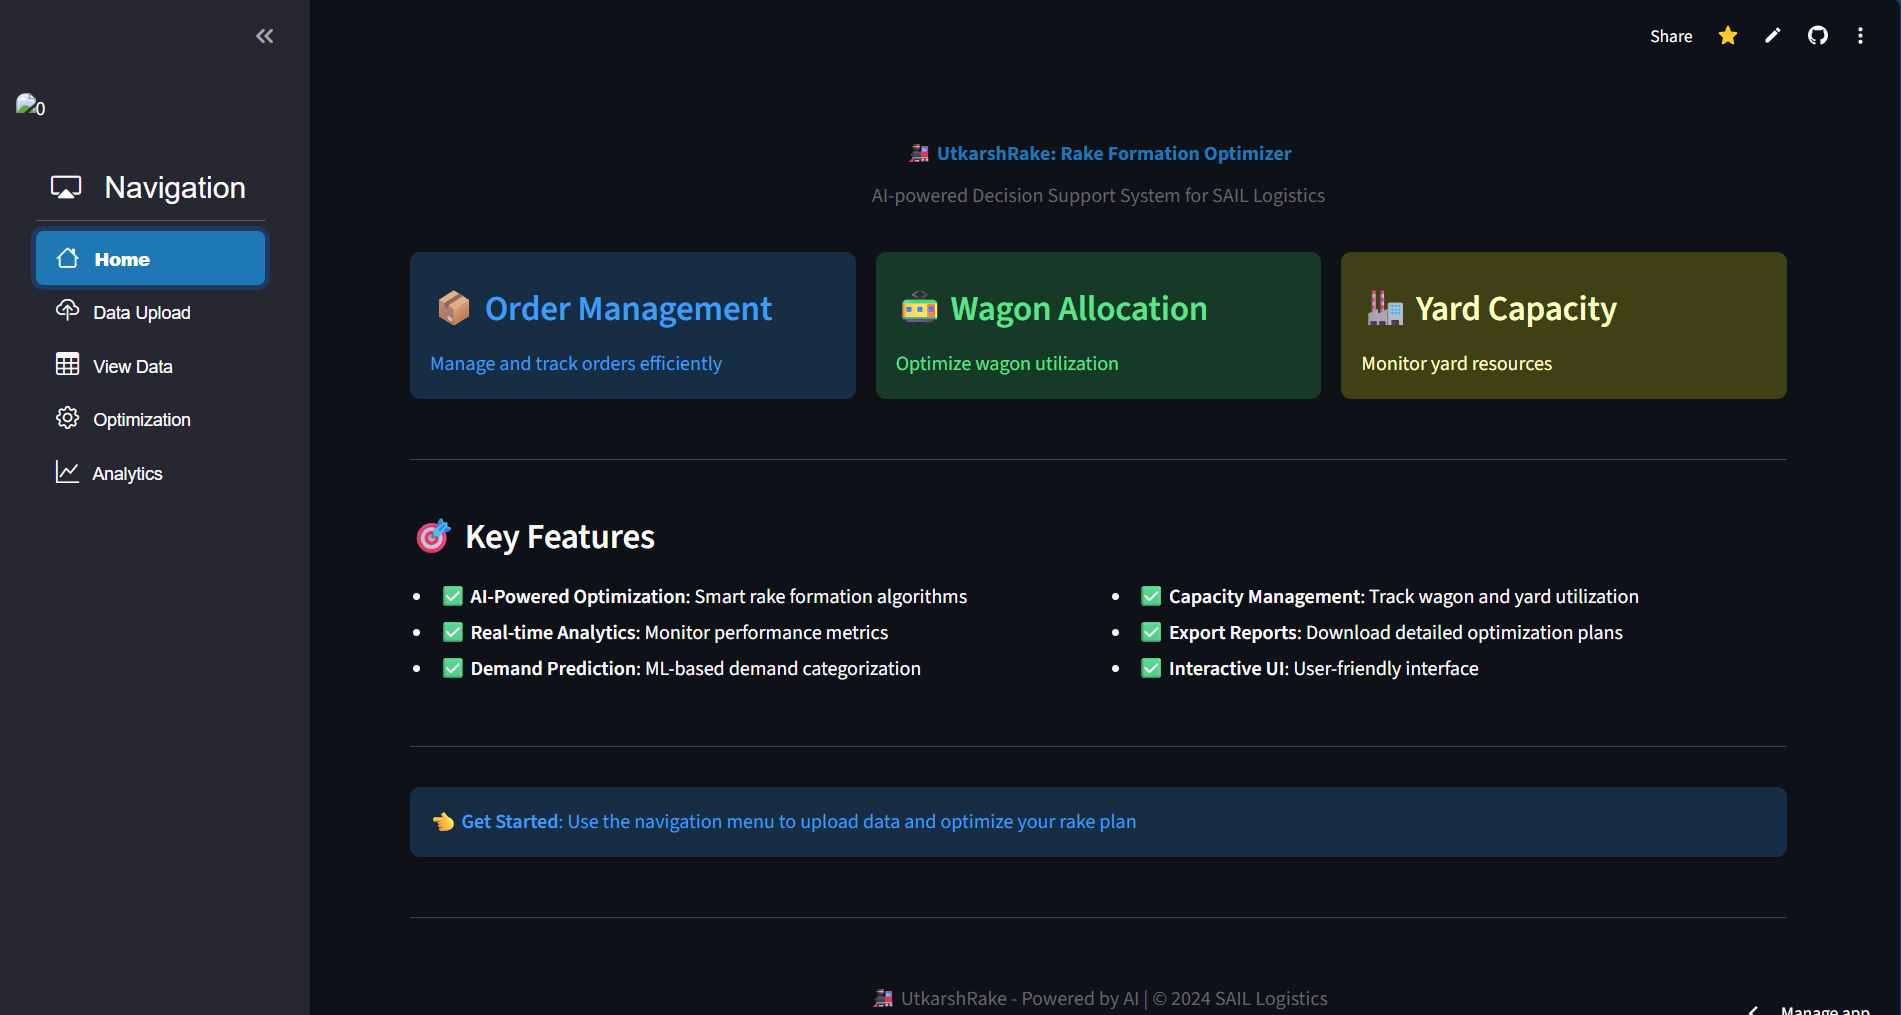Click the Get Started instruction text
The height and width of the screenshot is (1015, 1901).
799,822
